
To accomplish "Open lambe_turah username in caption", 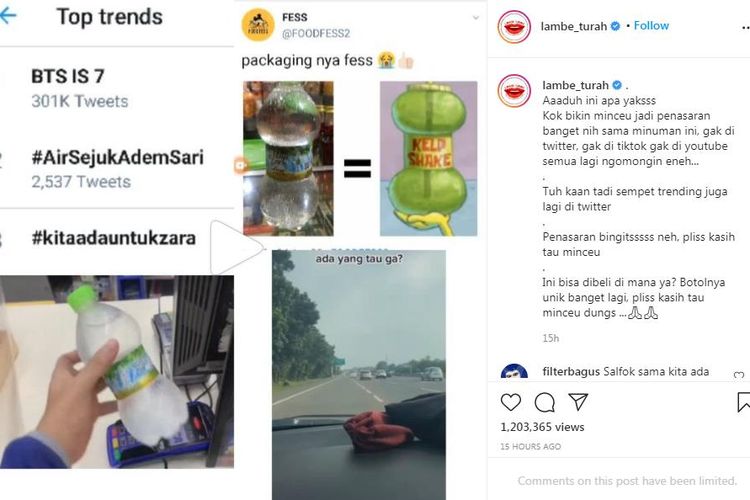I will click(575, 85).
